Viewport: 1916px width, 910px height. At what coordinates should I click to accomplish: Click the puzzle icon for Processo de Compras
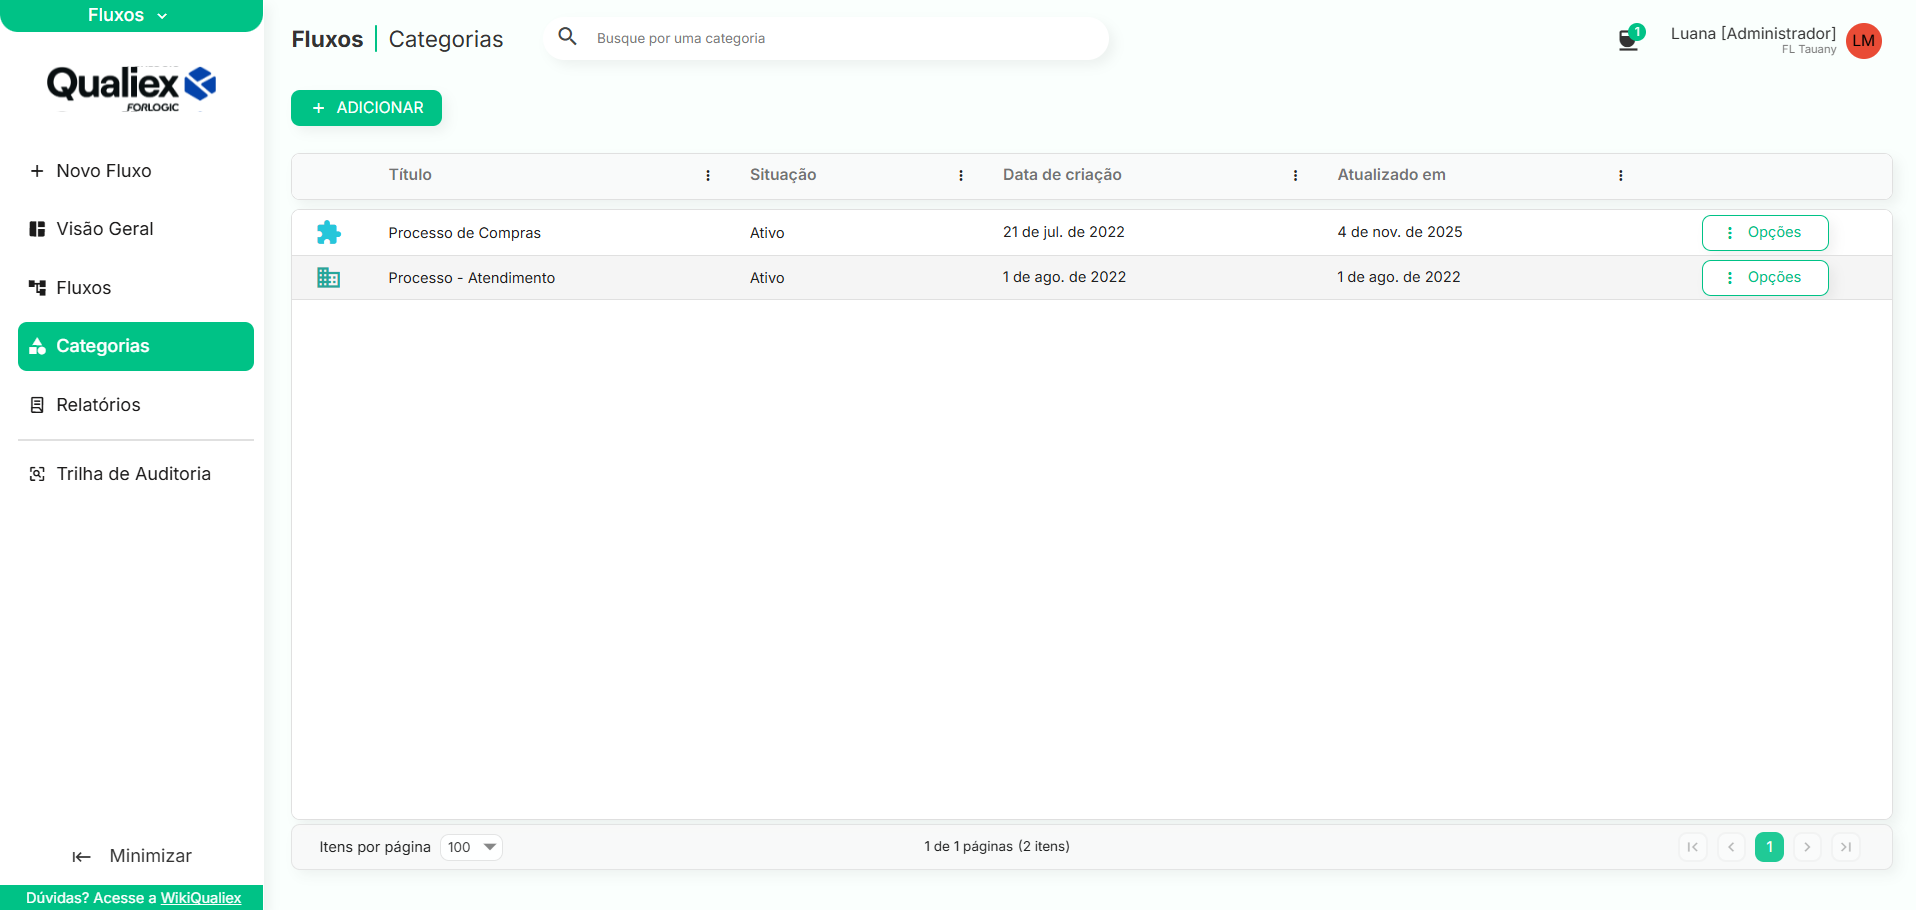[328, 232]
